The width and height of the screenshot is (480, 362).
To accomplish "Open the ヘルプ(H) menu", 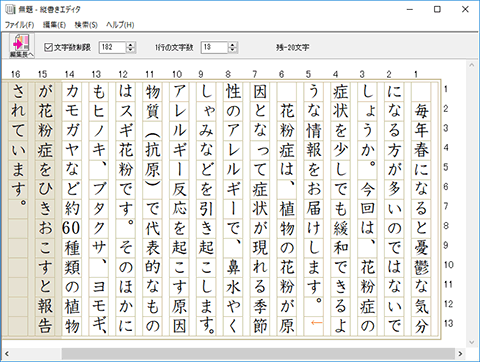I will tap(120, 25).
